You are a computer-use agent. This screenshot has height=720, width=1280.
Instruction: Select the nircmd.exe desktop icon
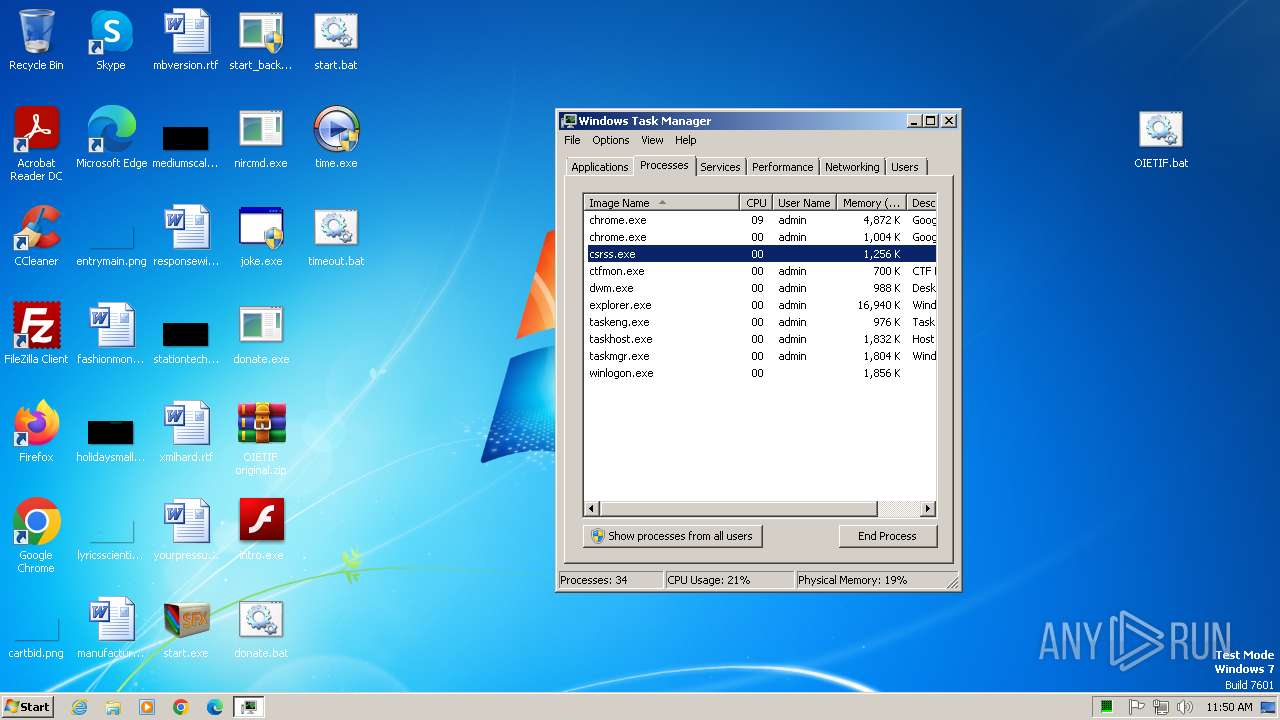(261, 138)
